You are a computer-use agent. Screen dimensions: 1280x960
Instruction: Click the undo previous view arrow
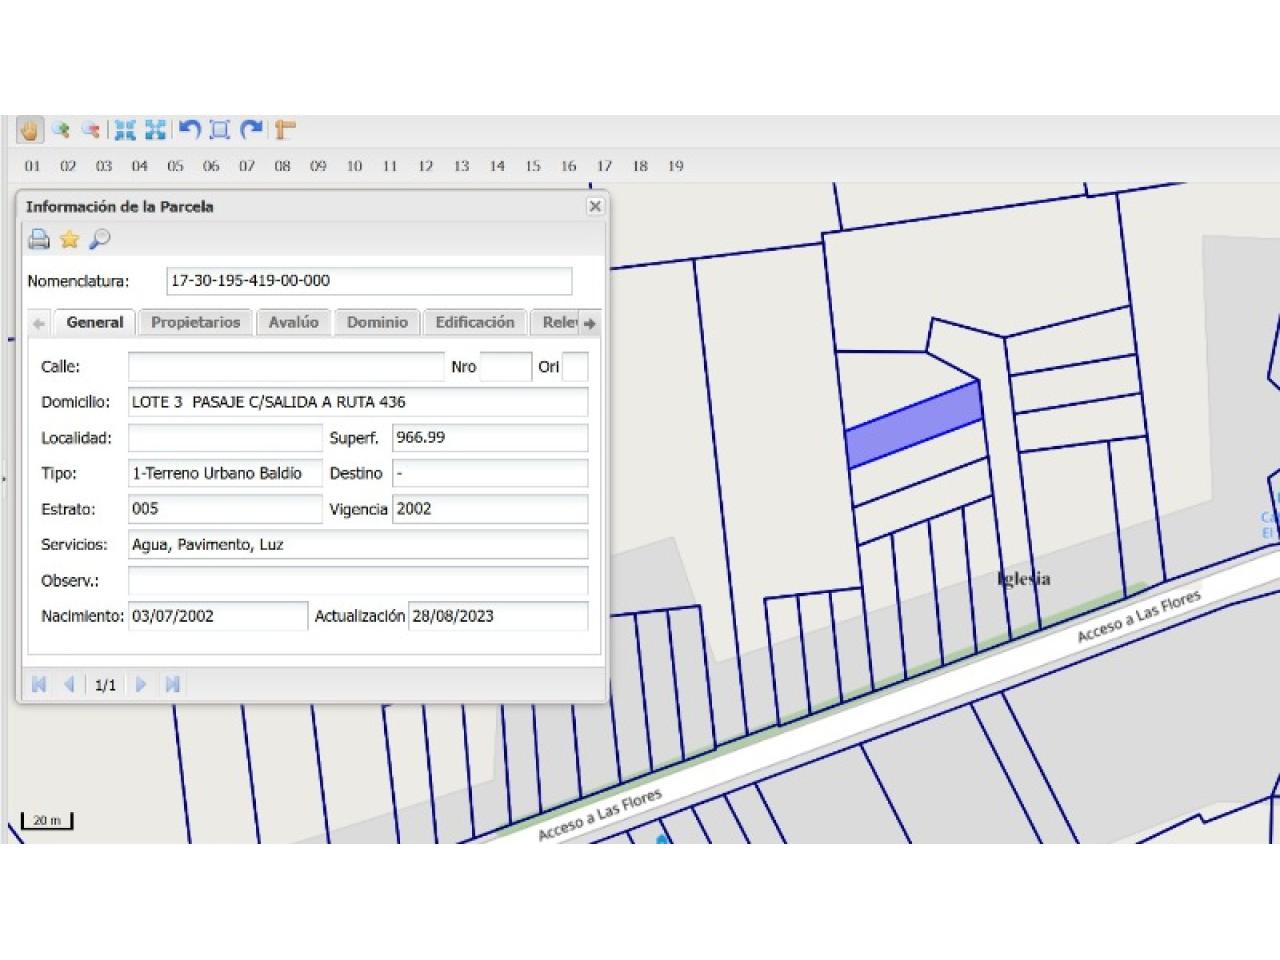[x=190, y=130]
